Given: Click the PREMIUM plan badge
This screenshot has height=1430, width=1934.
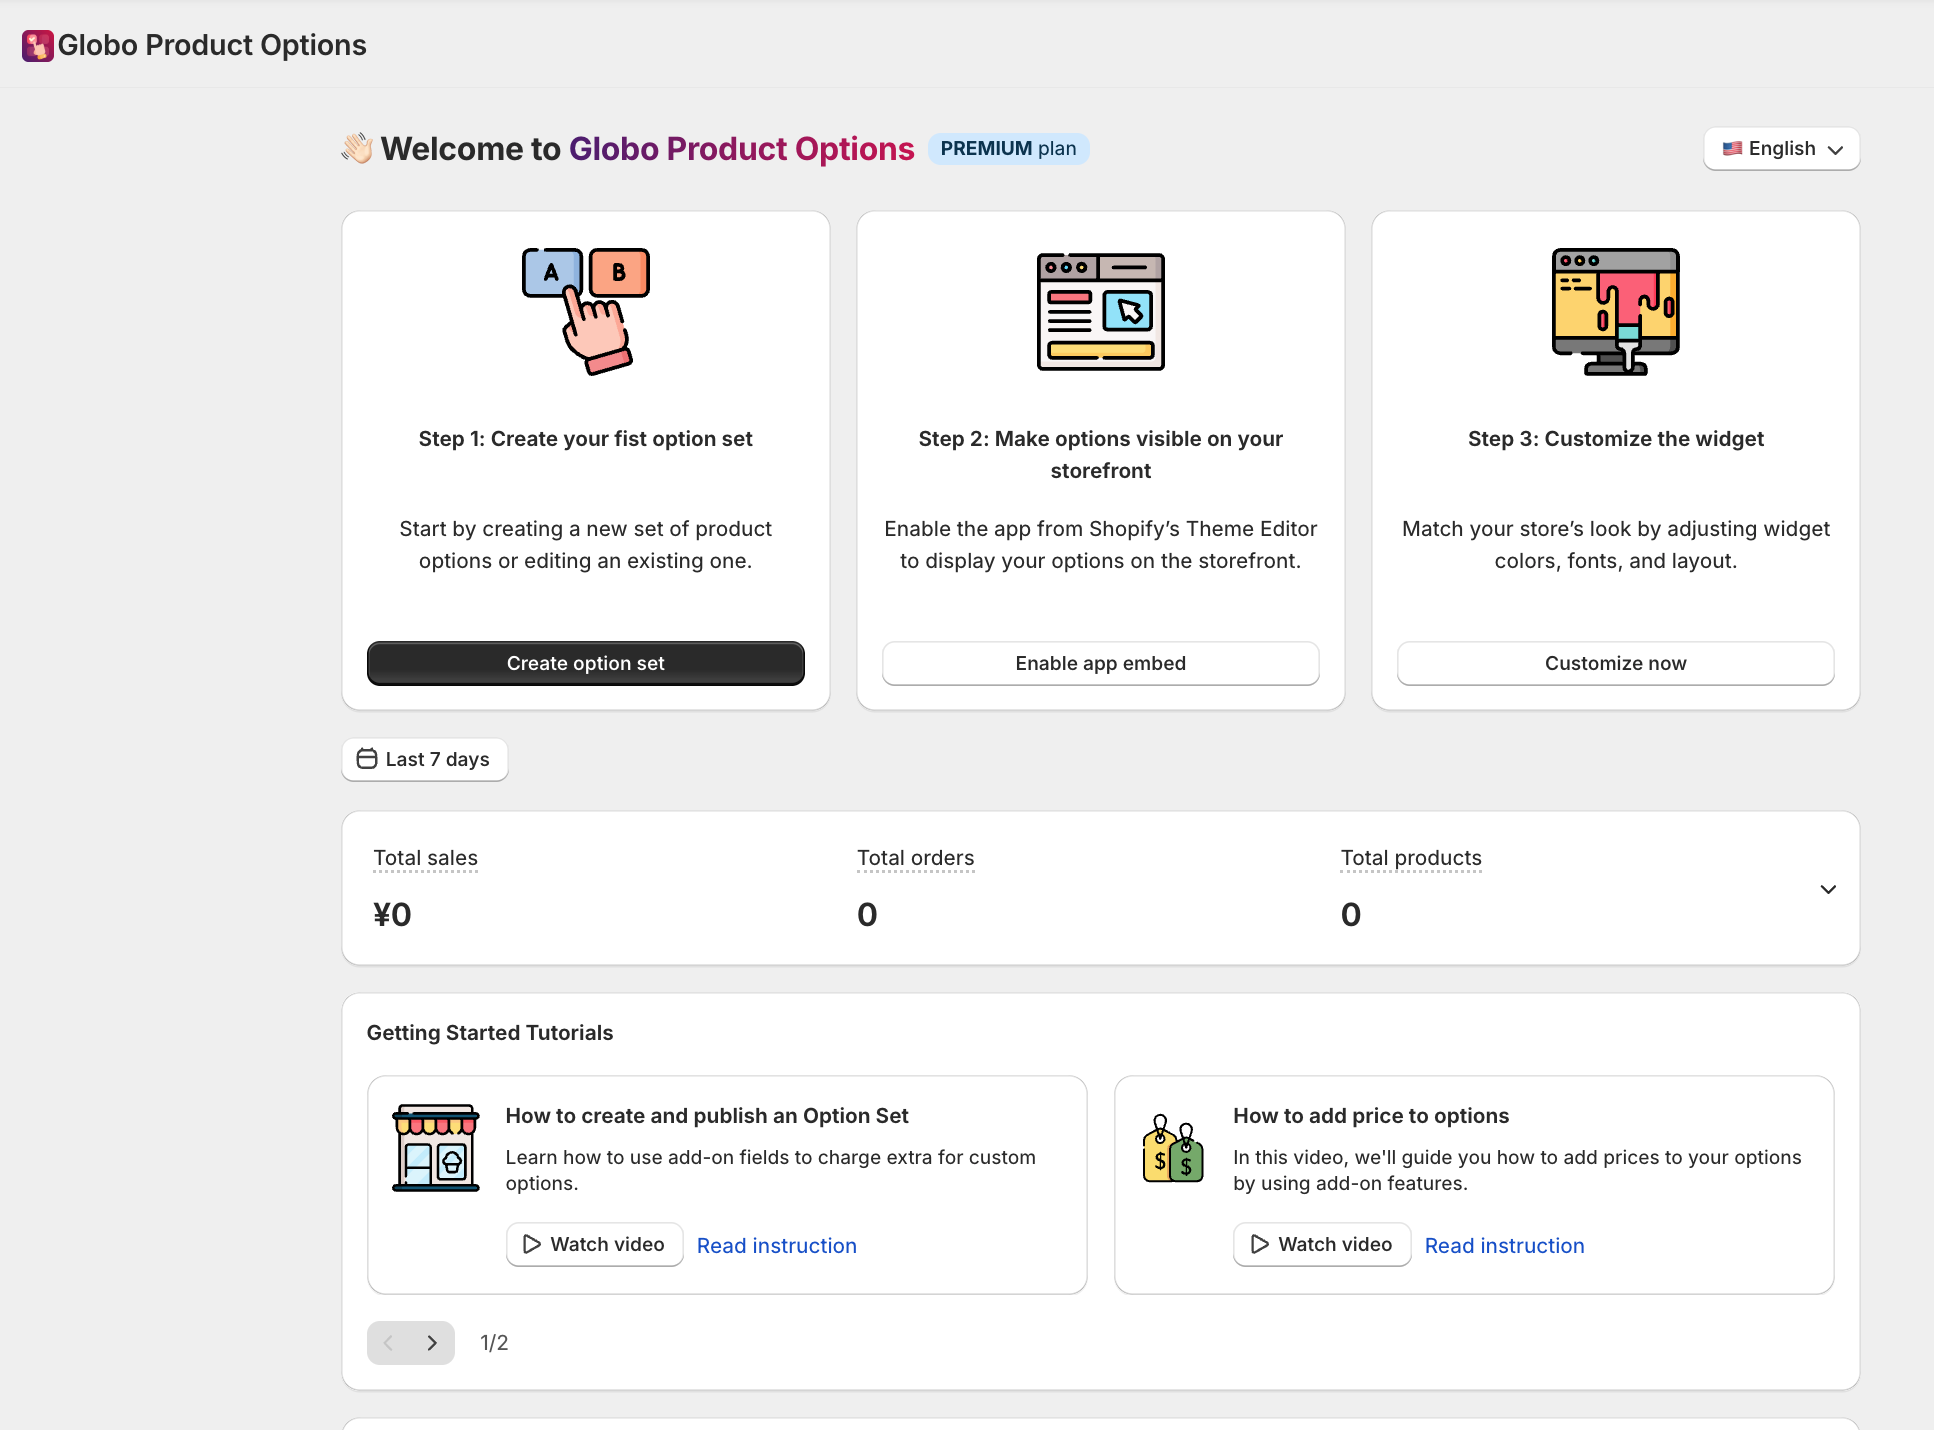Looking at the screenshot, I should [1008, 149].
